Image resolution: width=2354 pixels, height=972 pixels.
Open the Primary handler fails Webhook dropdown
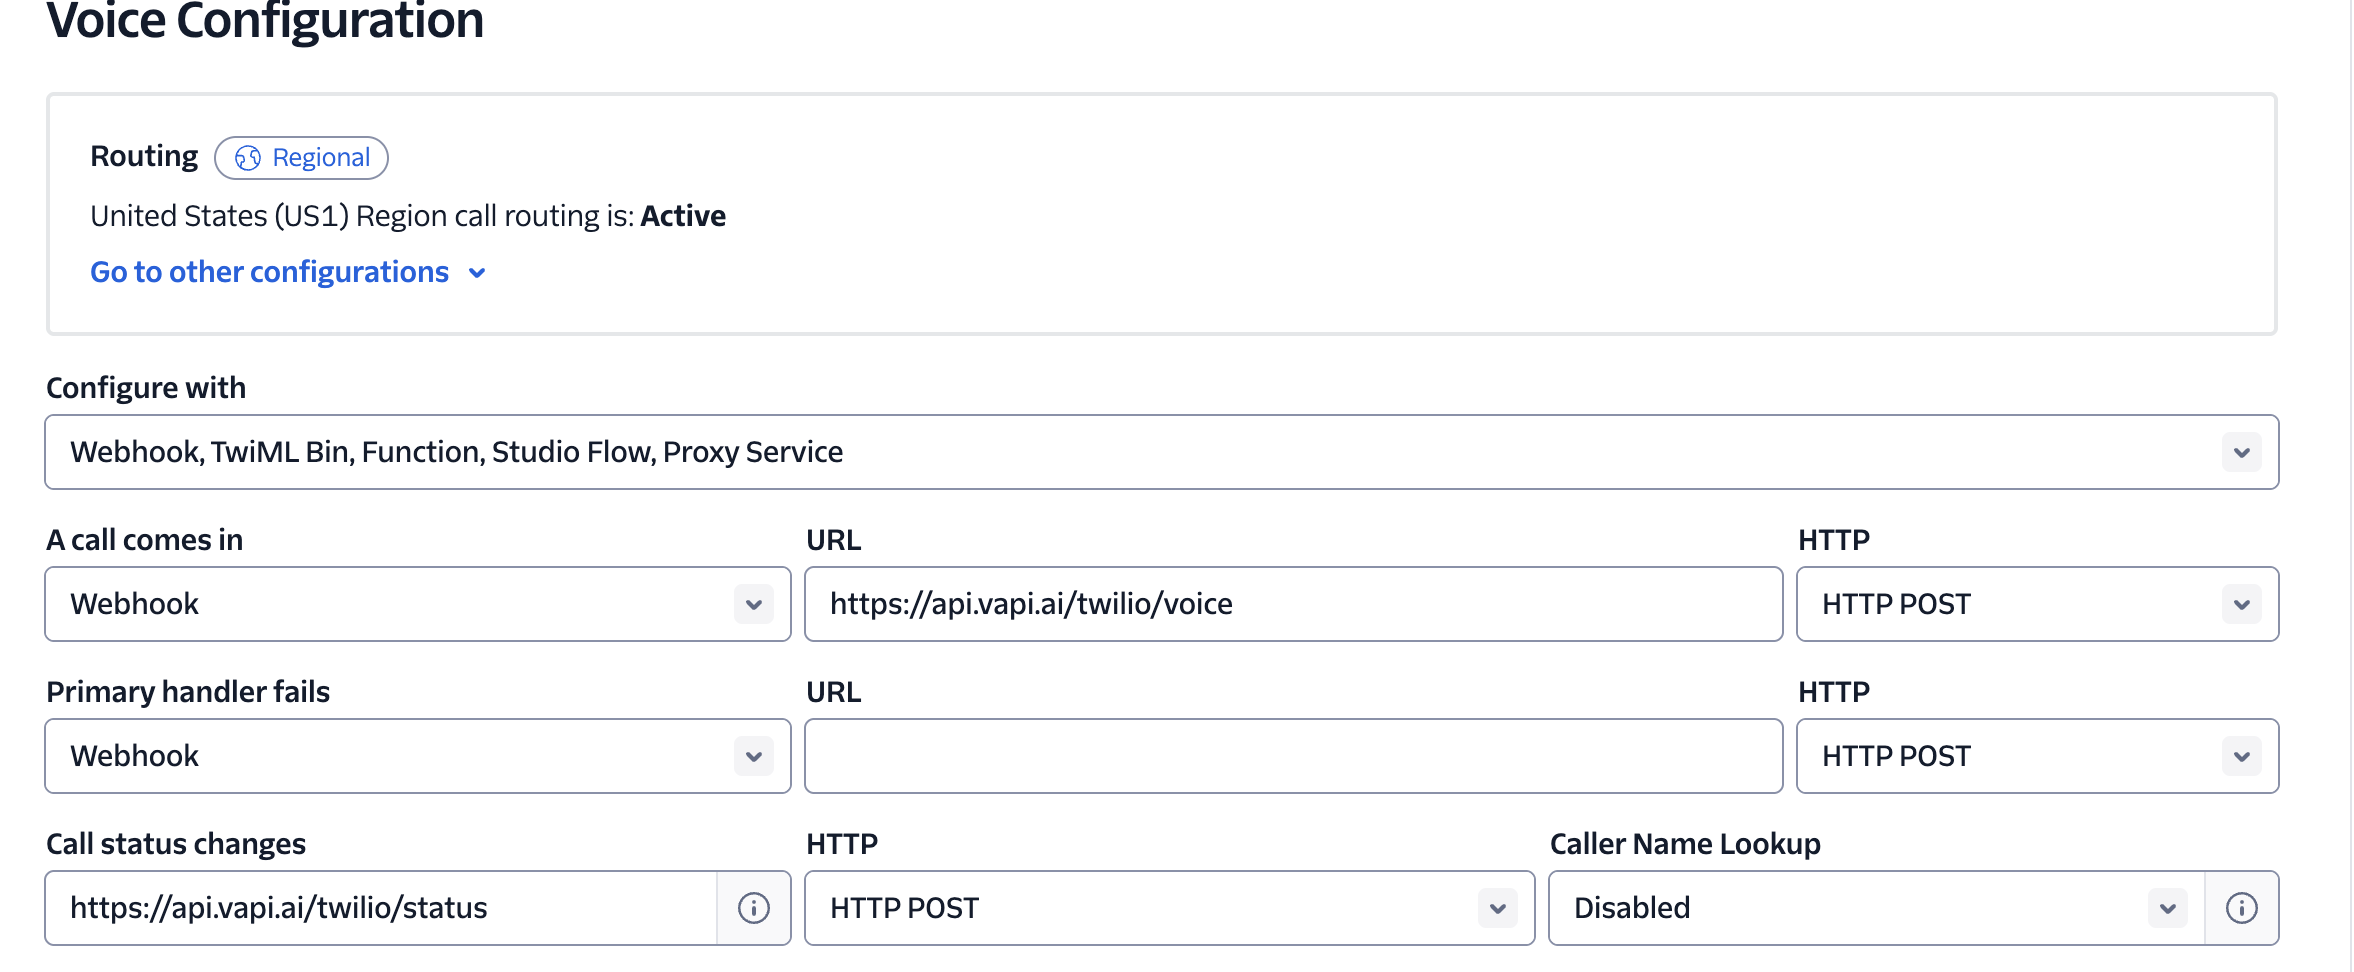400,756
